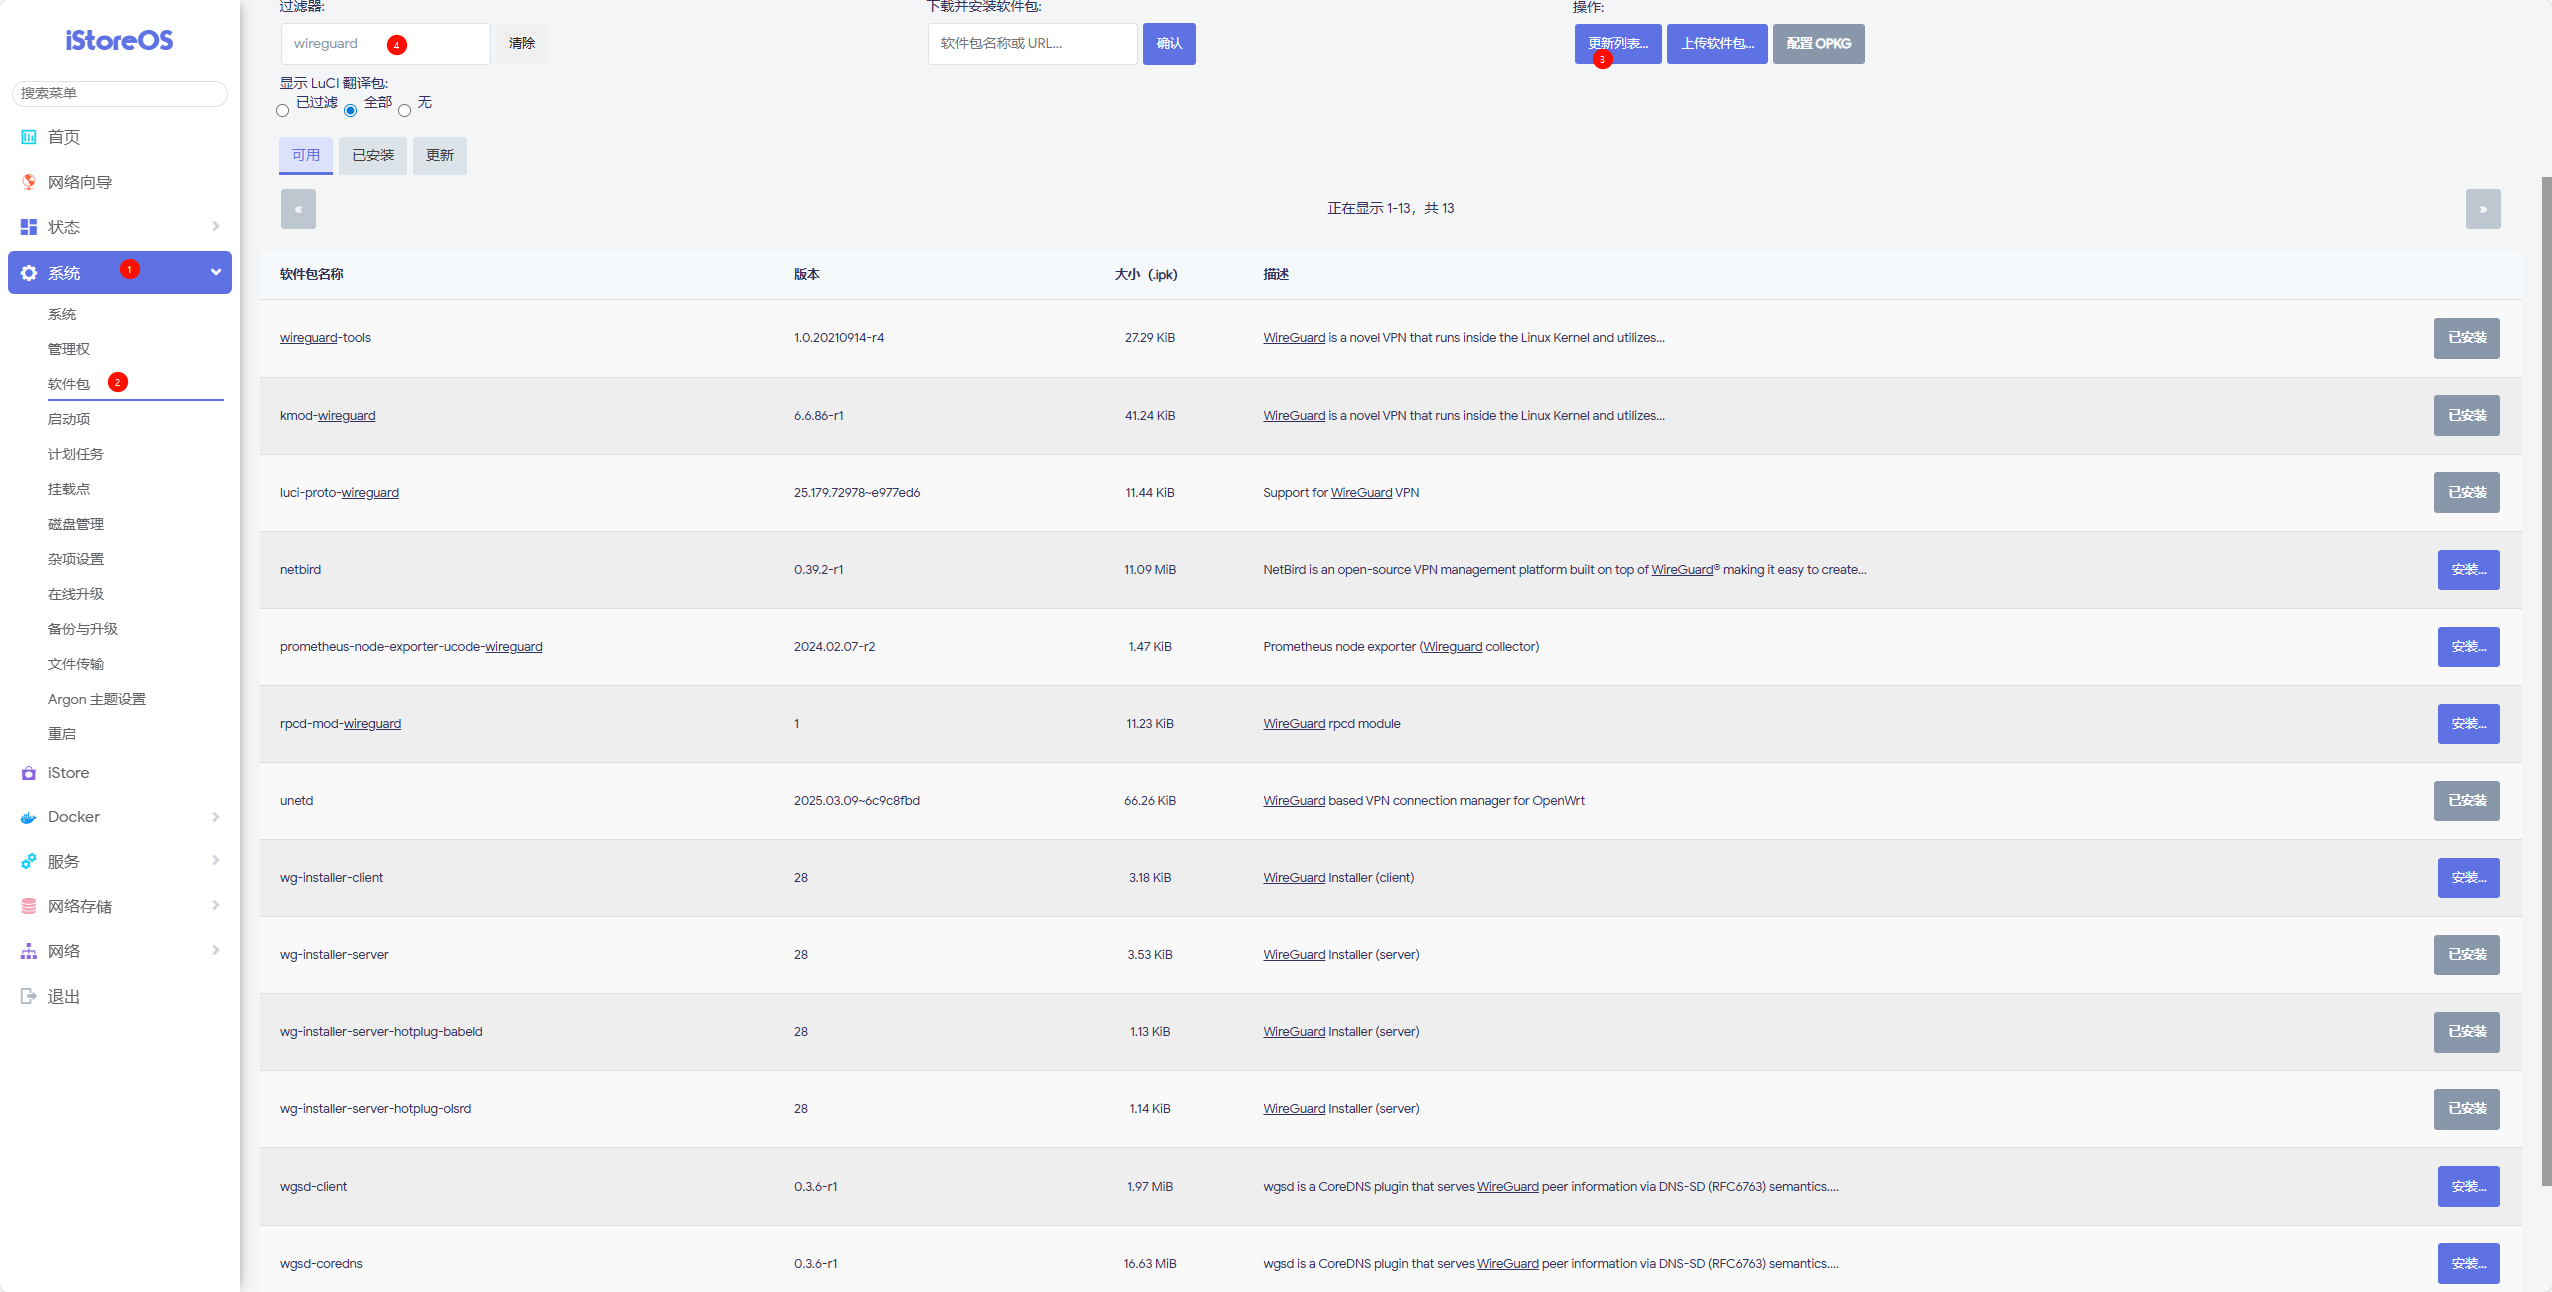This screenshot has height=1292, width=2552.
Task: Switch to the 已安装 (installed) tab
Action: (372, 155)
